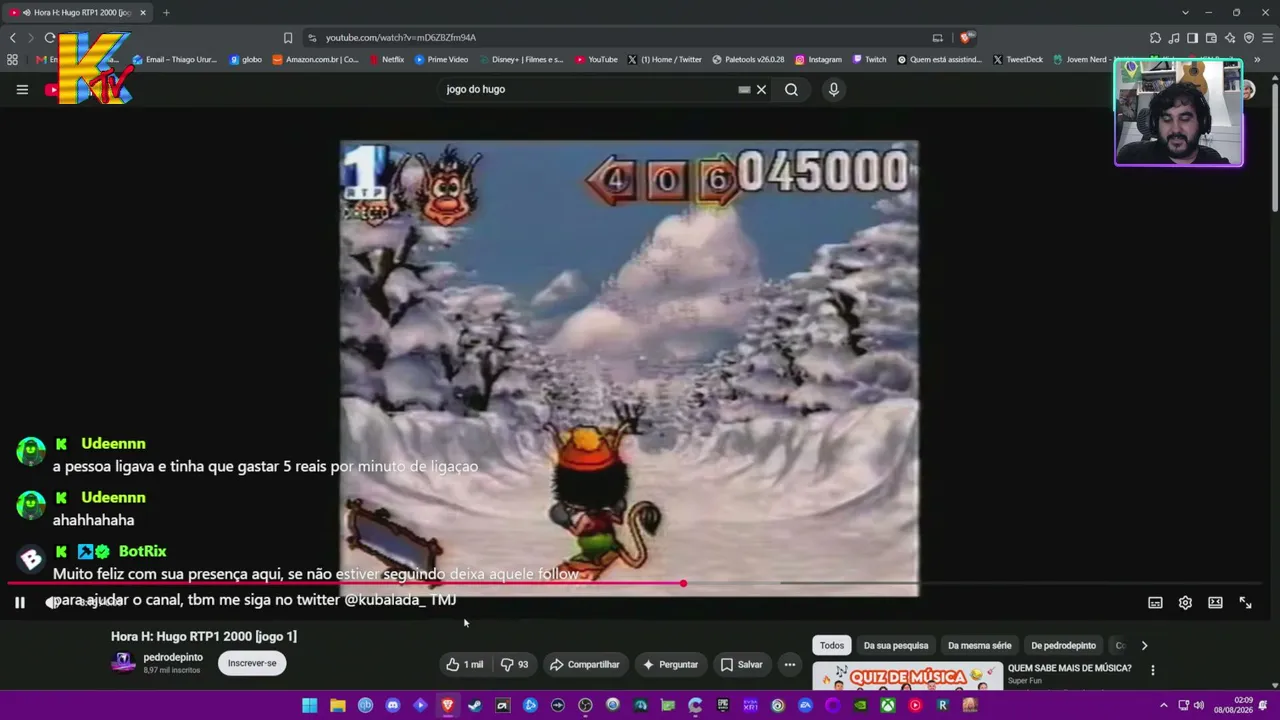Open the Home / Twitter bookmark
The width and height of the screenshot is (1280, 720).
[665, 59]
